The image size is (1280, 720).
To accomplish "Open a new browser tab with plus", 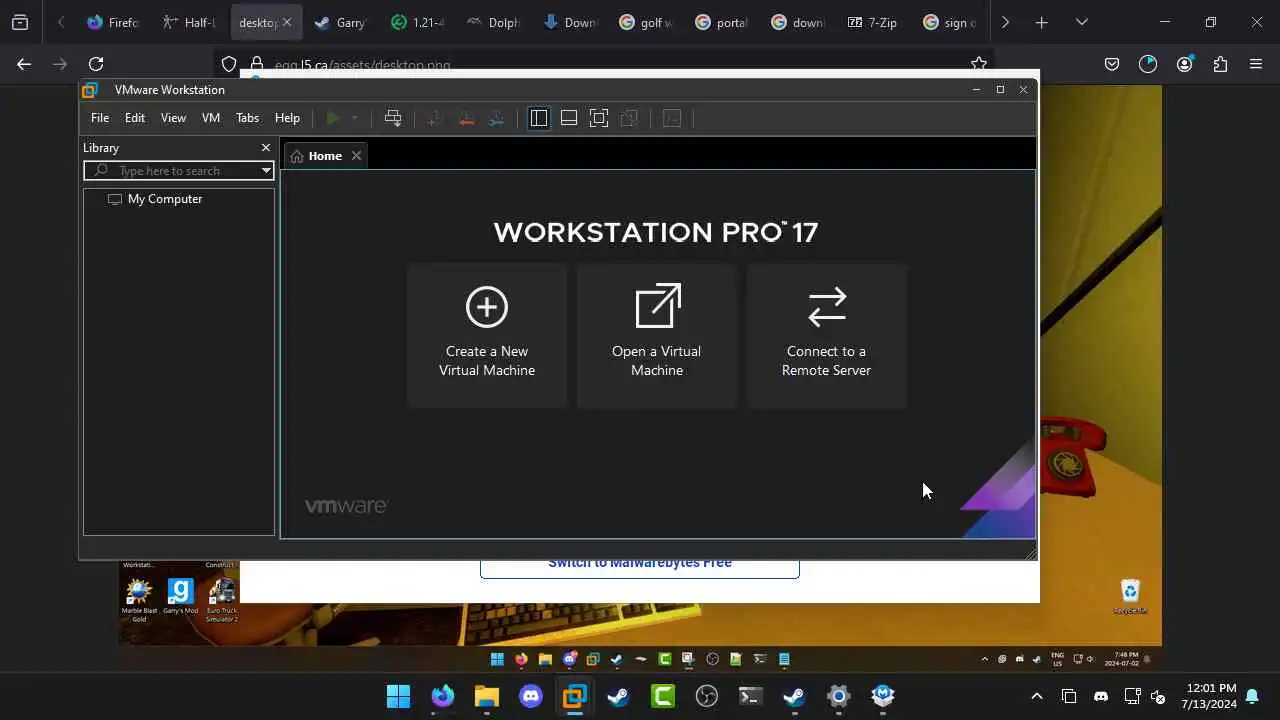I will click(x=1042, y=22).
